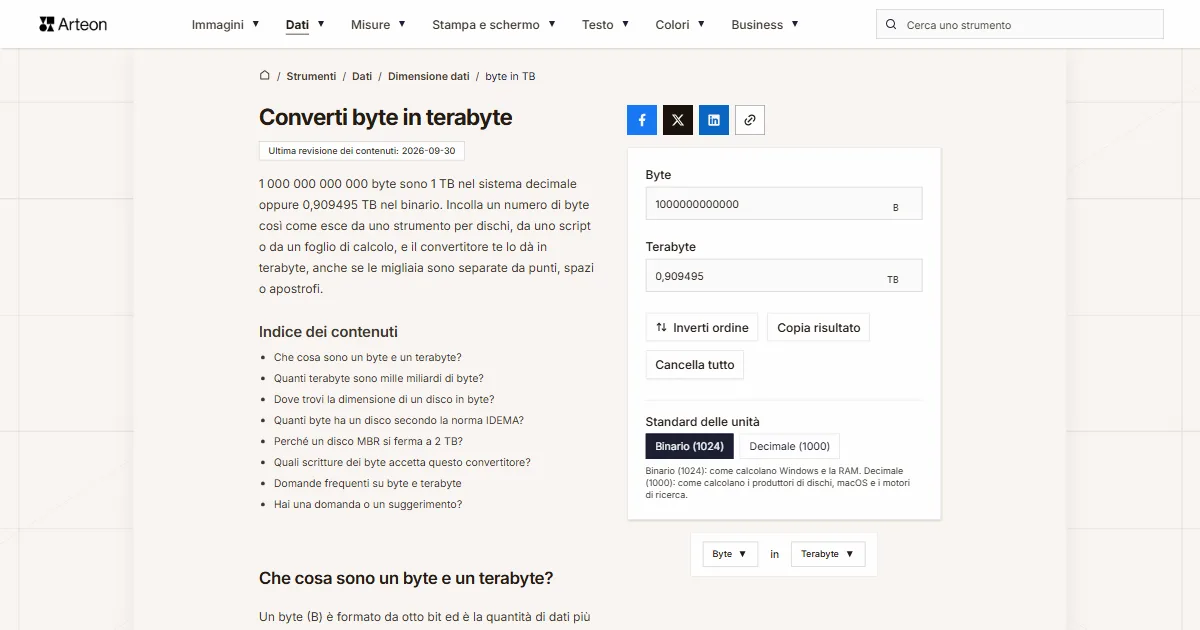Open 'Quanti terabyte sono mille miliardi di byte?'
The width and height of the screenshot is (1200, 630).
pyautogui.click(x=379, y=378)
